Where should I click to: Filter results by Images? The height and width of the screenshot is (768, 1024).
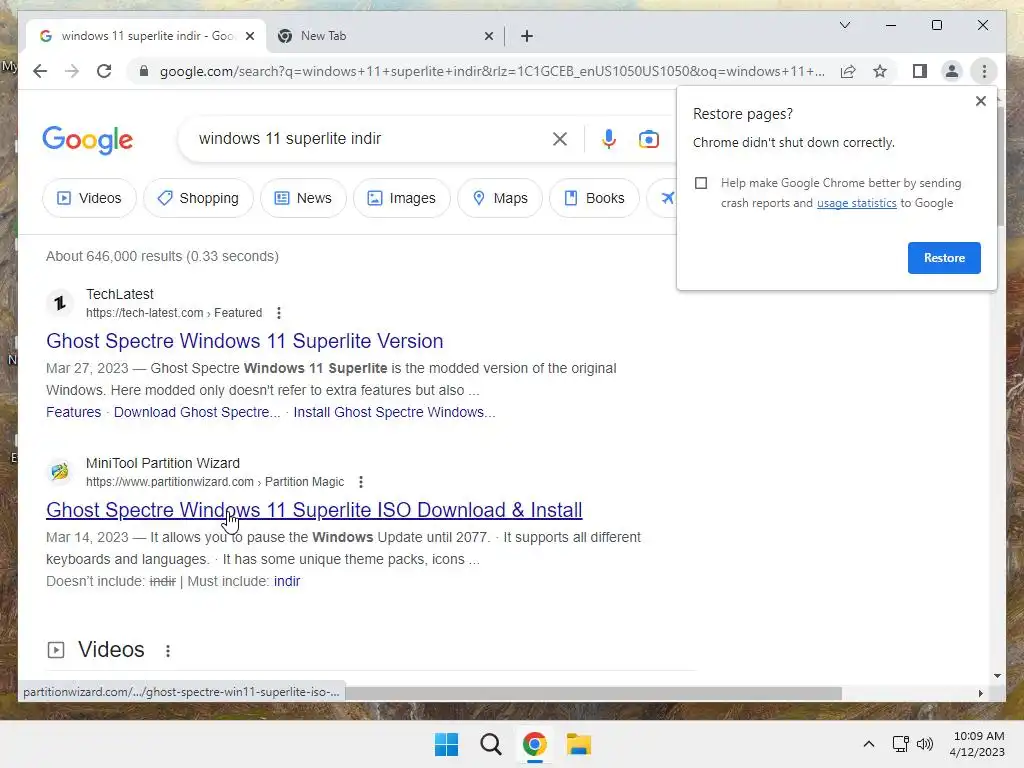tap(402, 198)
